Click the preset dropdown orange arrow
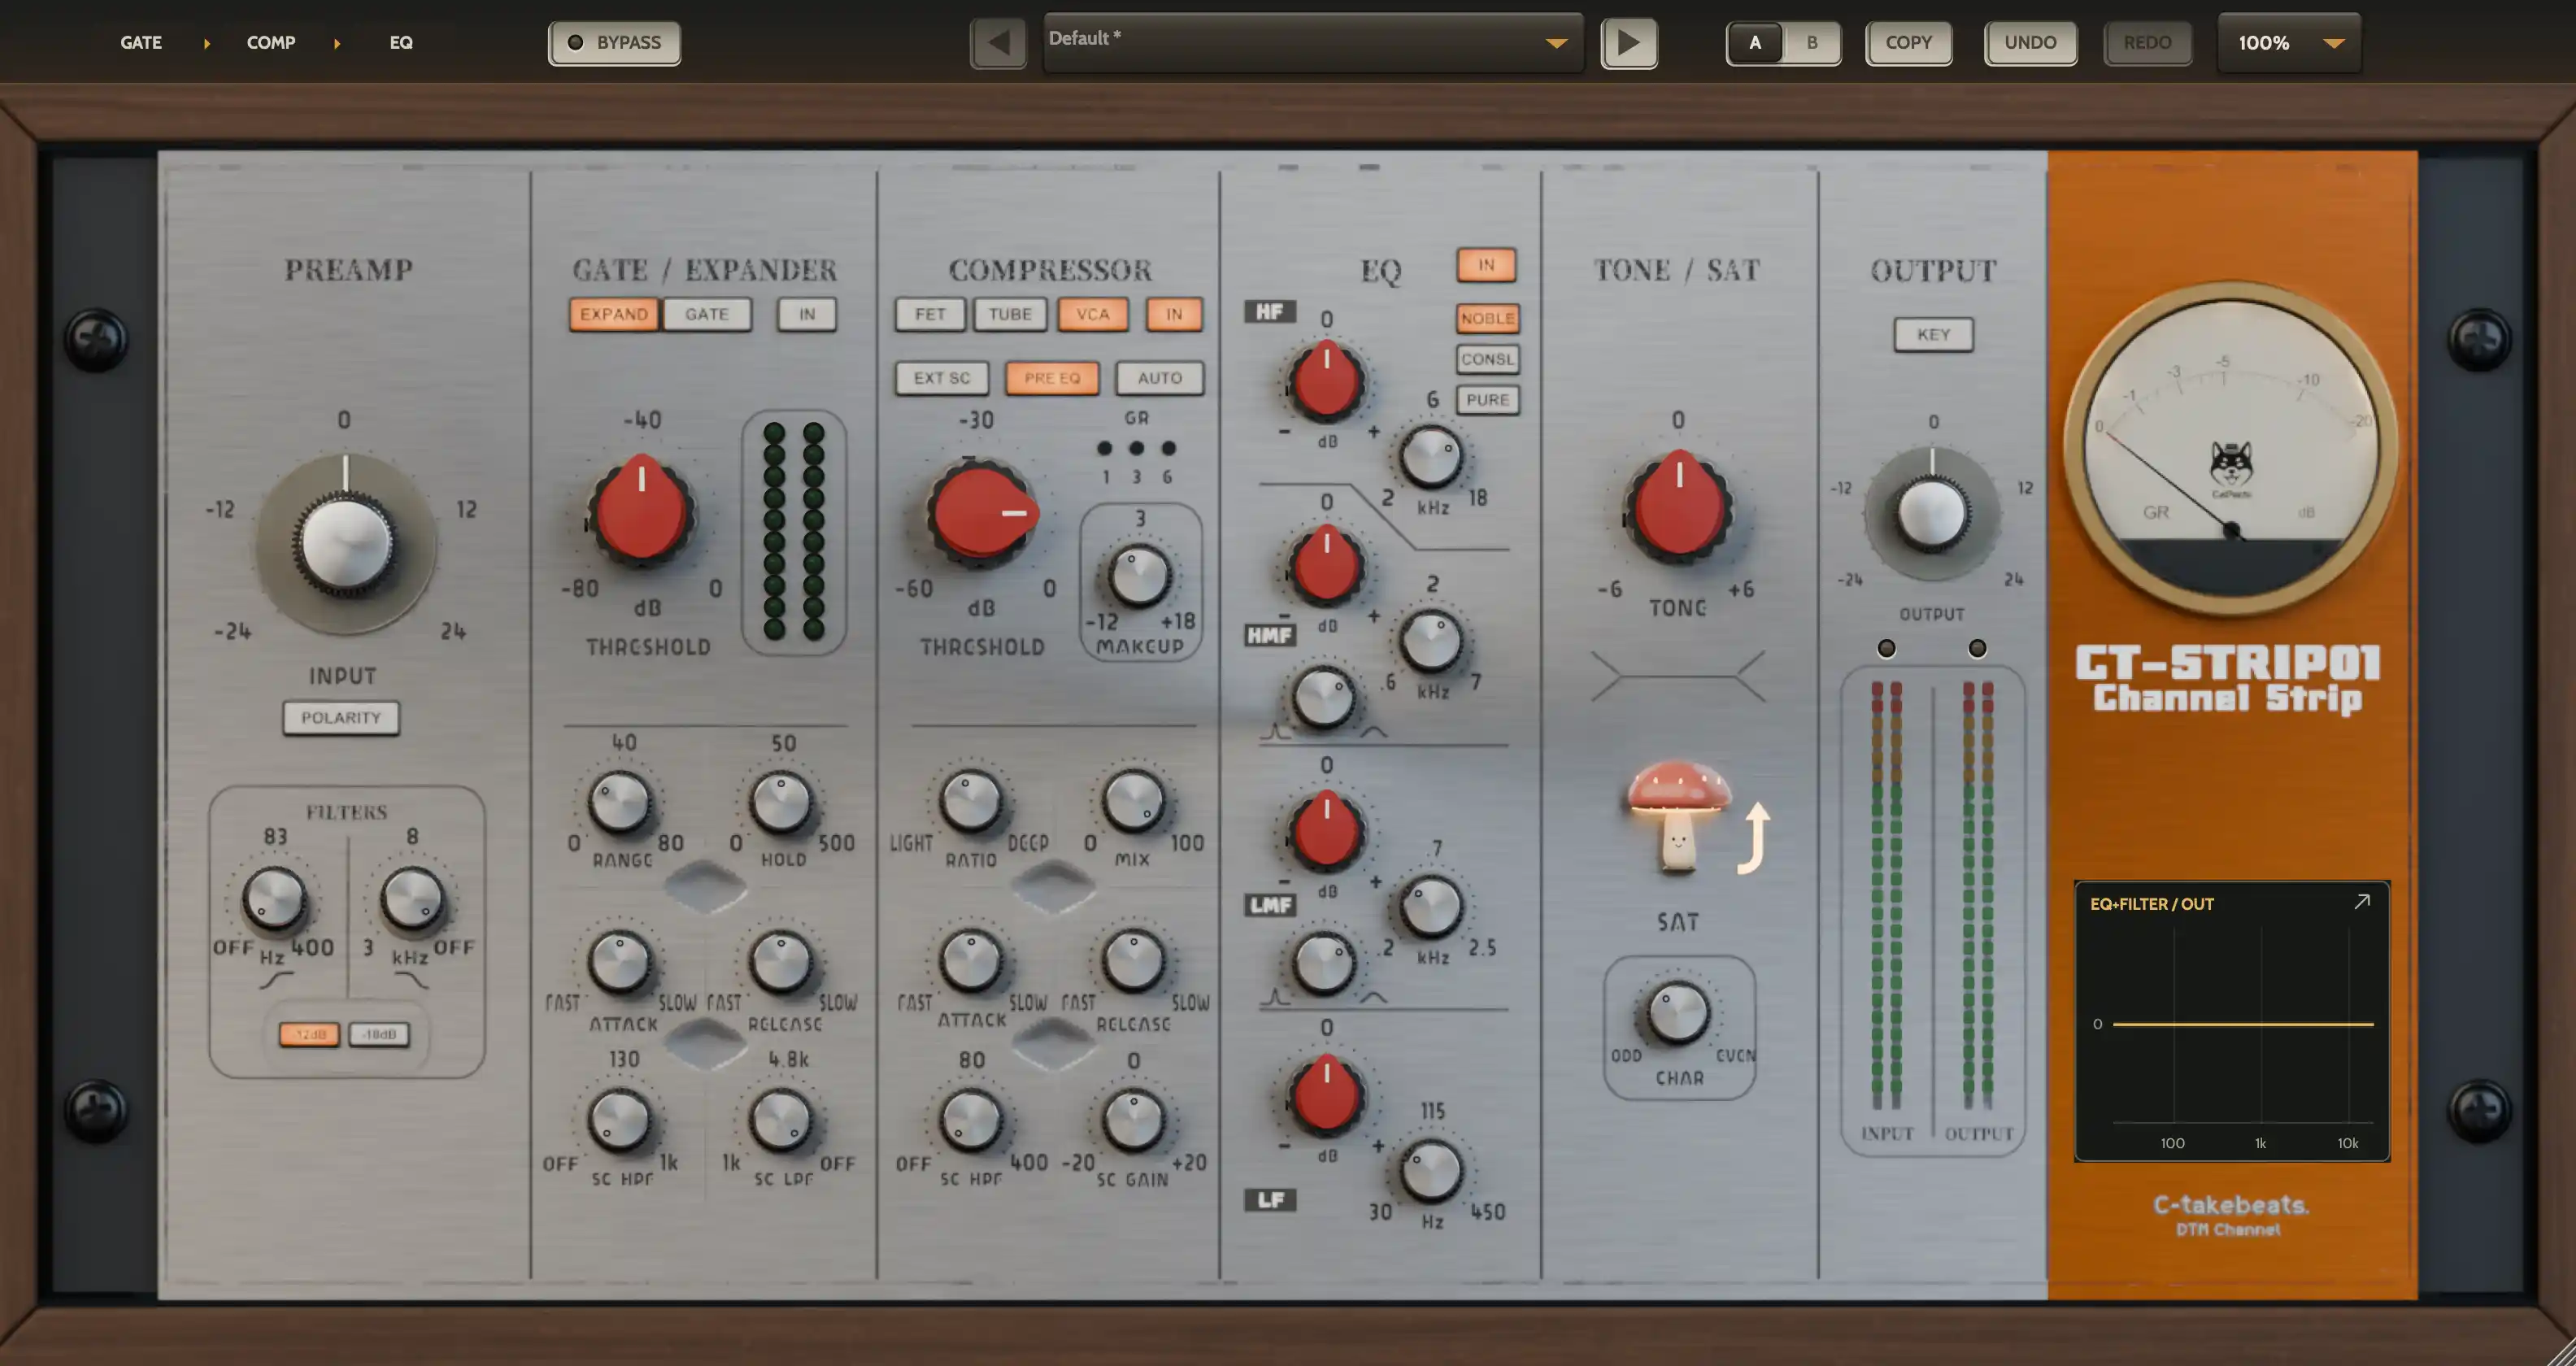The image size is (2576, 1366). tap(1556, 43)
